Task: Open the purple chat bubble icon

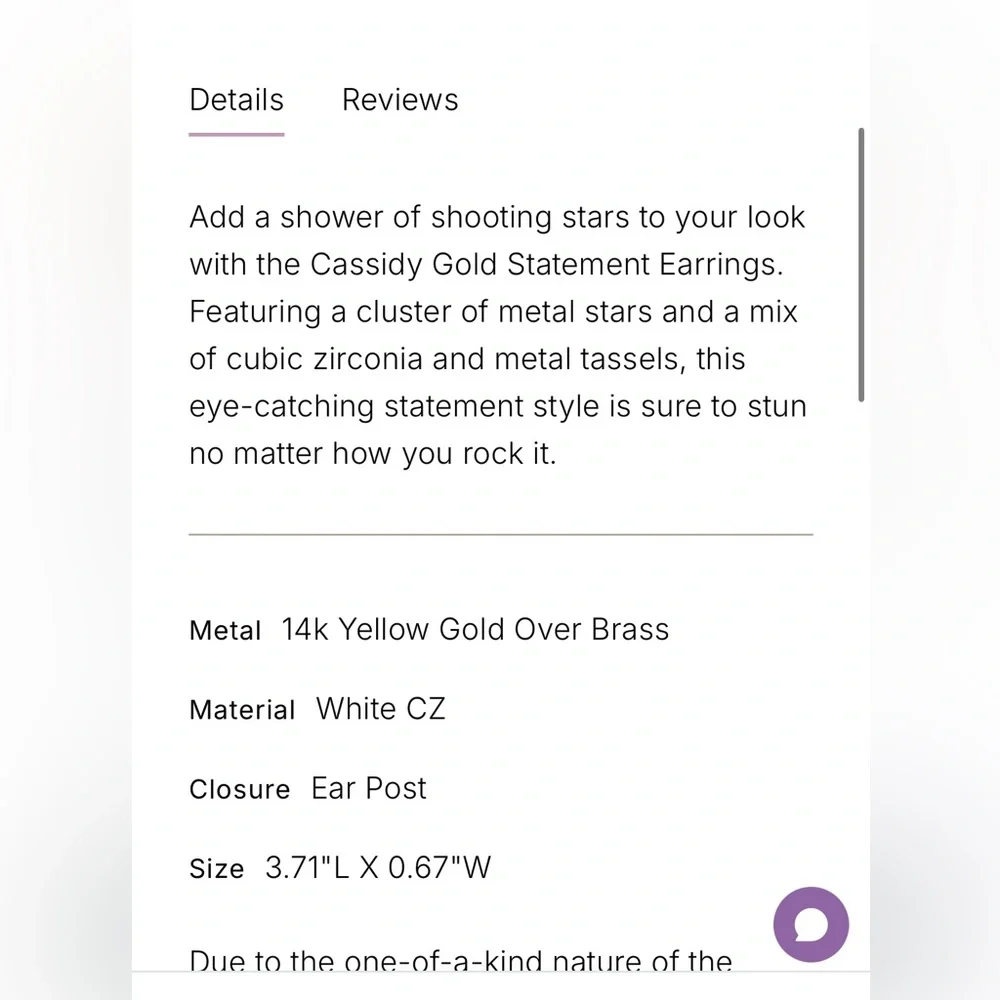Action: coord(811,925)
